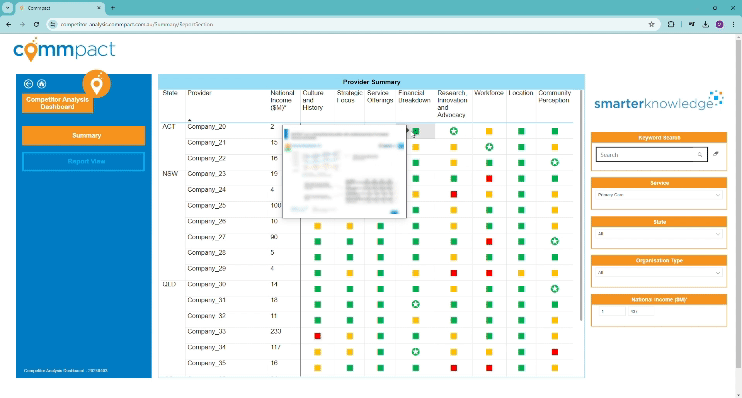The width and height of the screenshot is (742, 398).
Task: Click the star icon for Company_20 Research
Action: [453, 131]
